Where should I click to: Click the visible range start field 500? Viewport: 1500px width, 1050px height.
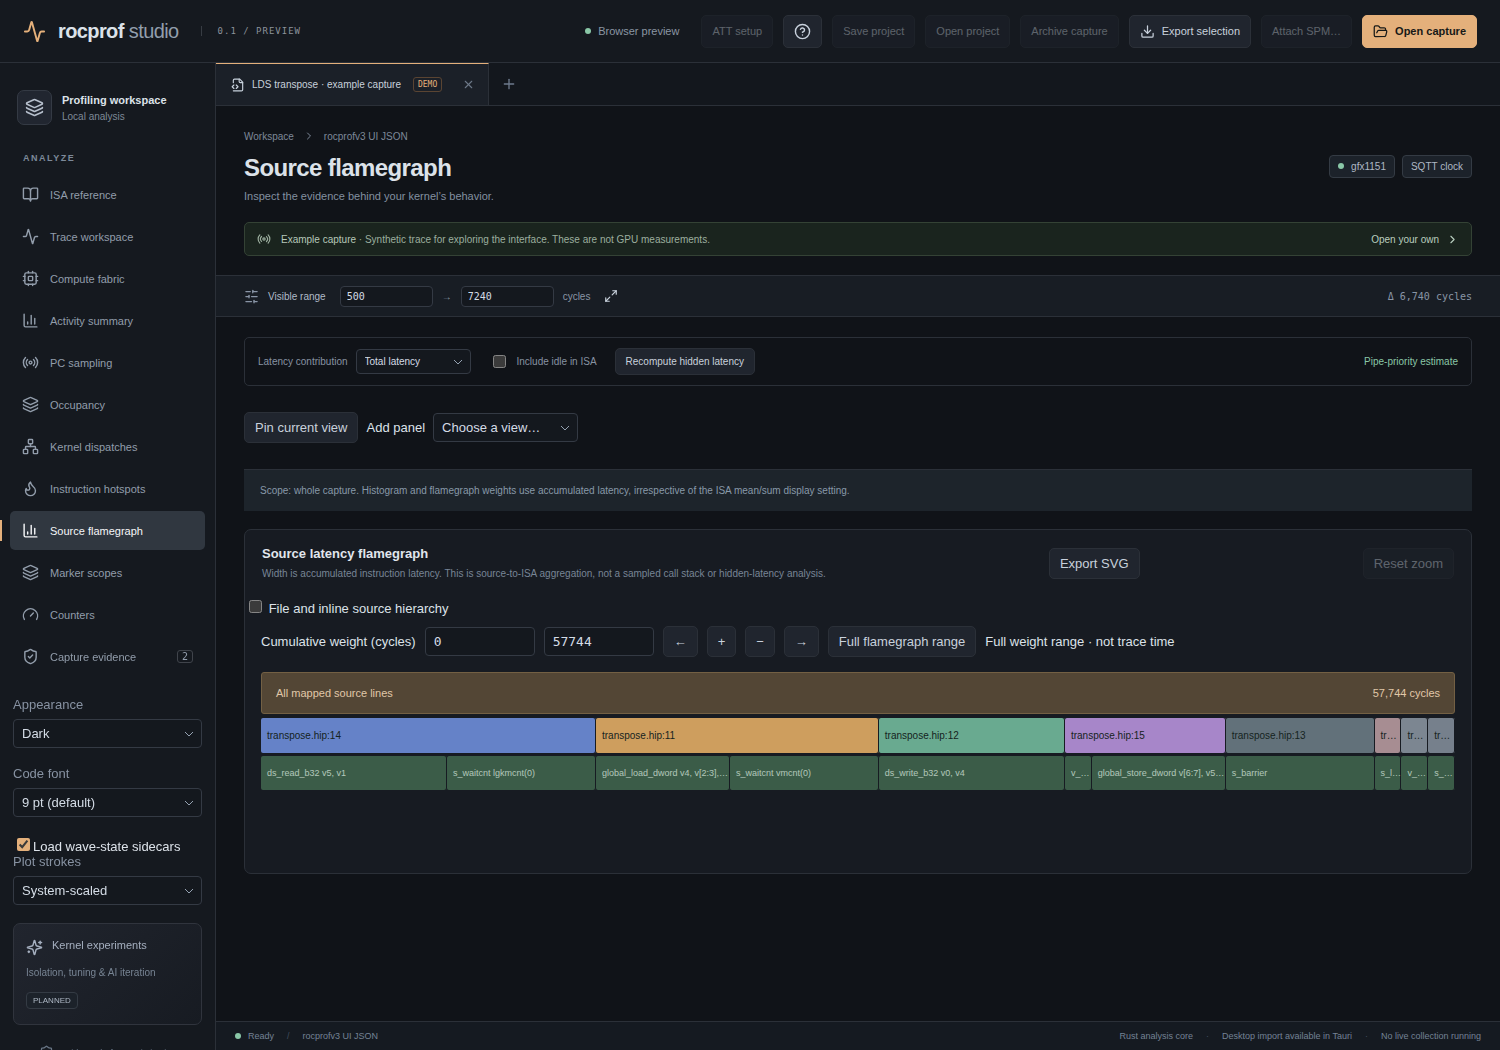coord(386,296)
